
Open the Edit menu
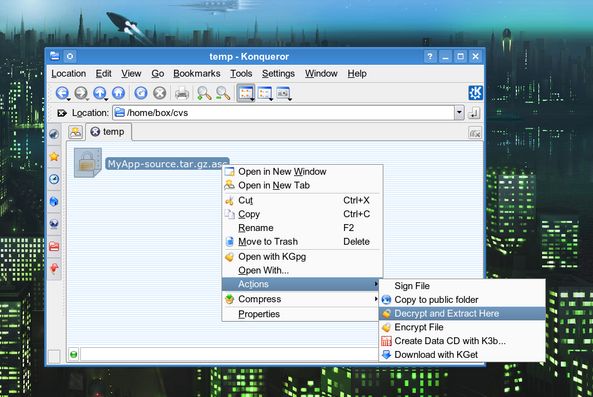[x=103, y=73]
